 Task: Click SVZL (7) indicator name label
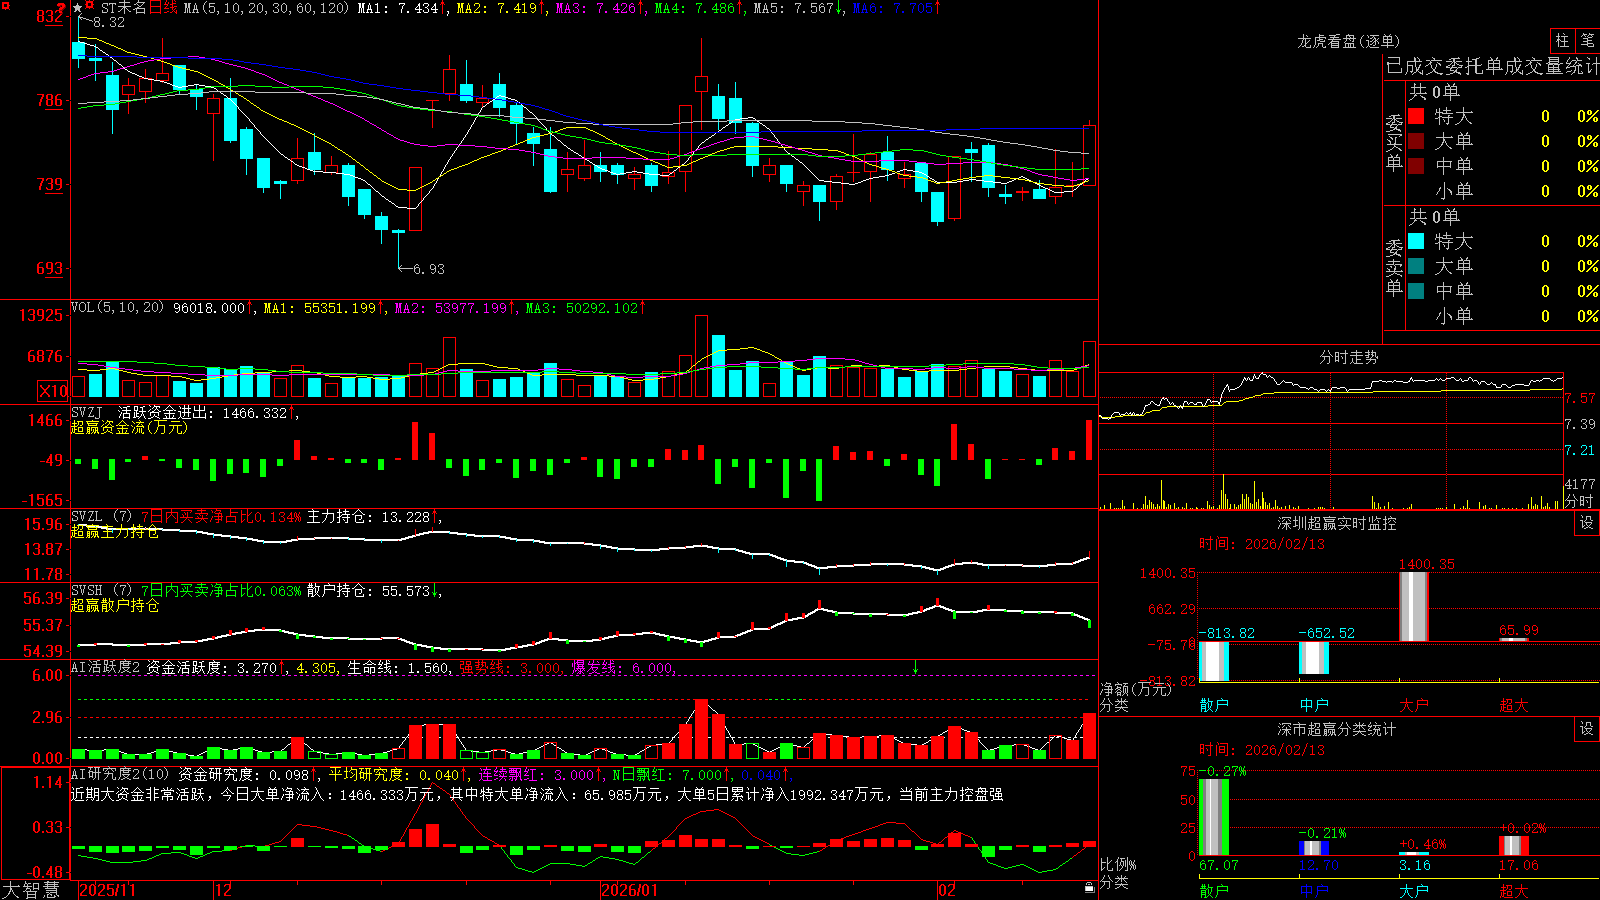101,517
